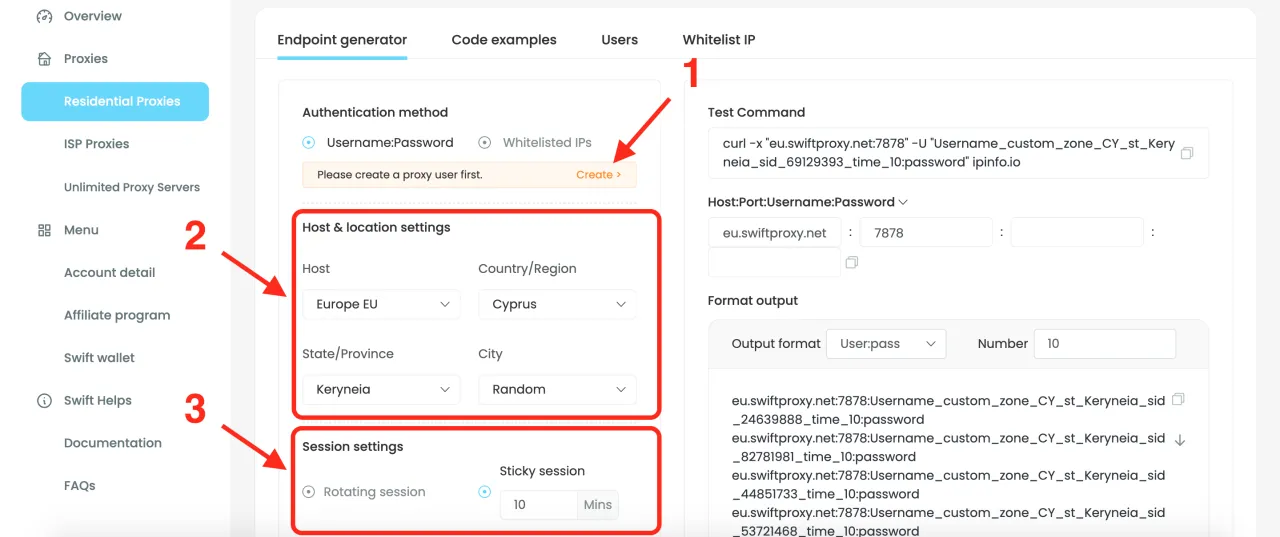Download the generated proxy list
Screen dimensions: 1280x537
(x=1179, y=439)
